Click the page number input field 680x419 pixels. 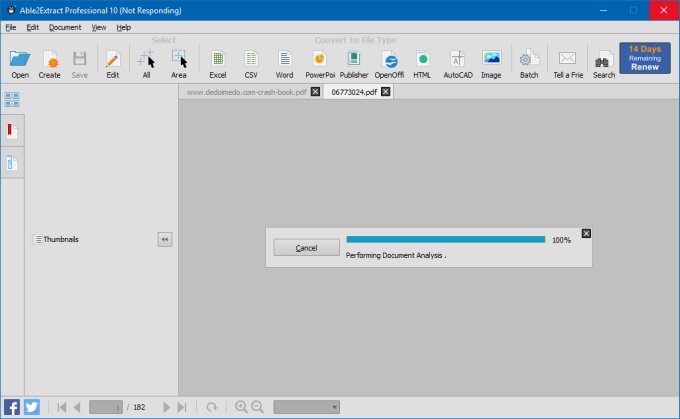pyautogui.click(x=106, y=407)
